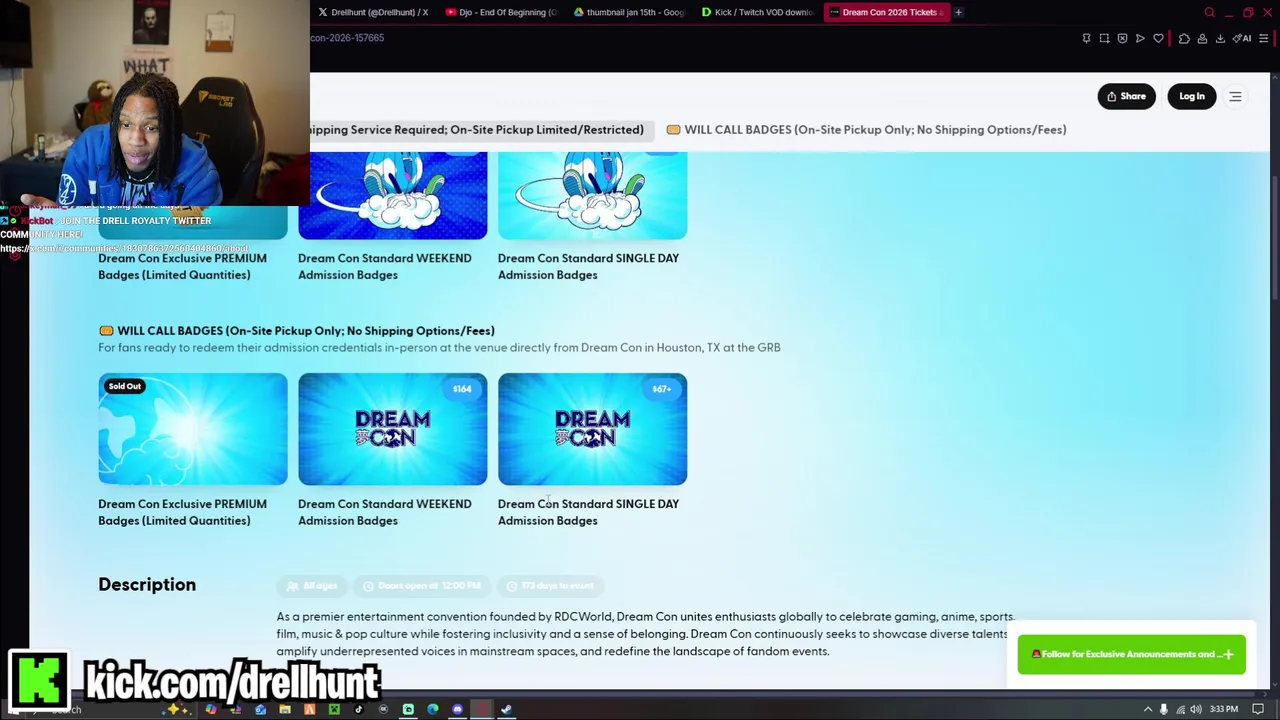Open Will Call Standard SINGLE DAY badge thumbnail $67+

[x=592, y=429]
